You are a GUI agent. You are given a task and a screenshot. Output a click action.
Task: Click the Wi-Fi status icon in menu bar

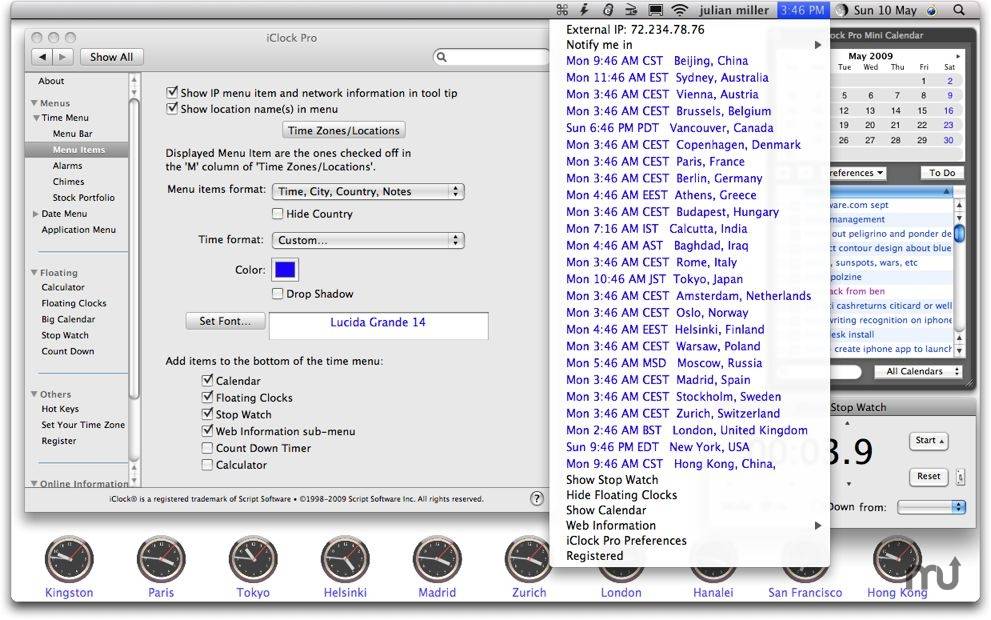(679, 10)
